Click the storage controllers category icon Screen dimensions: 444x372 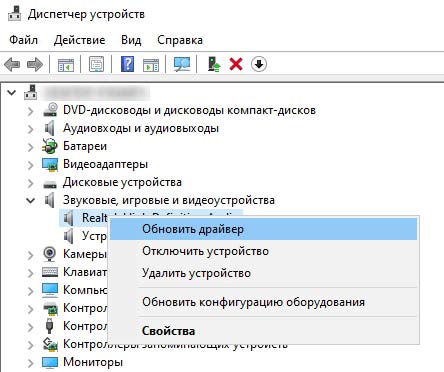pyautogui.click(x=50, y=344)
